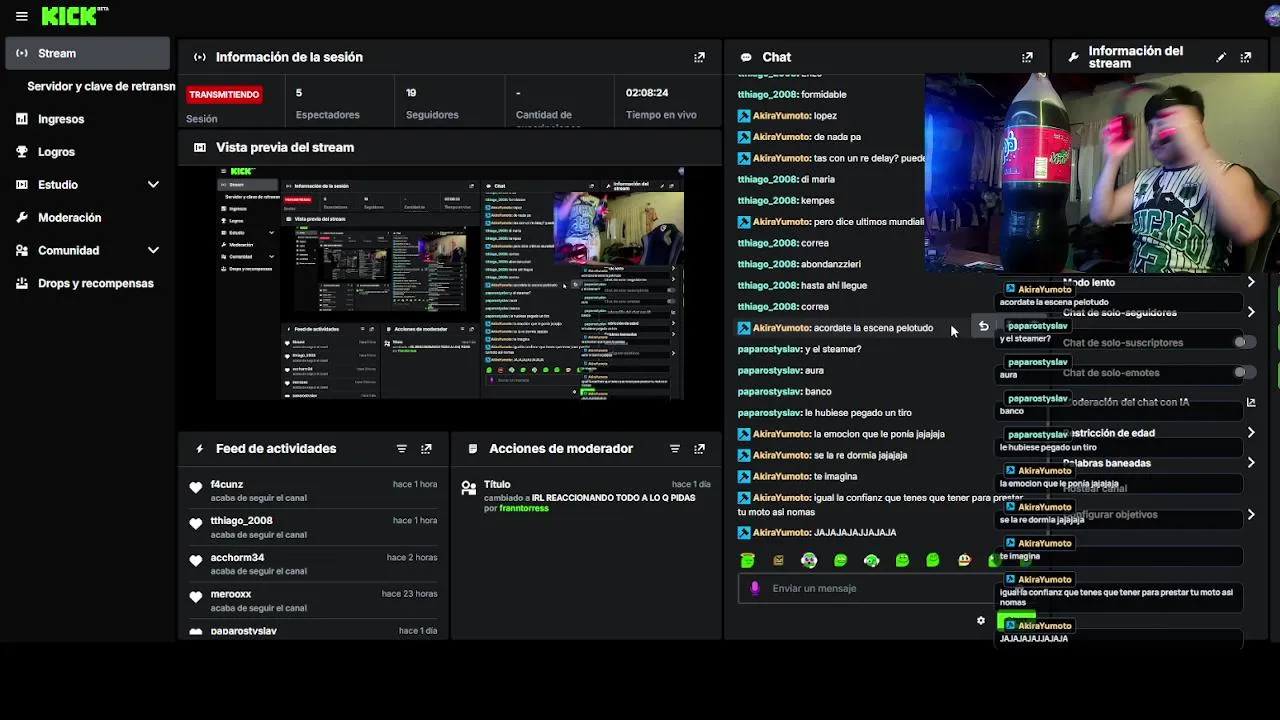Click the Ingresos bar-chart icon
The width and height of the screenshot is (1280, 720).
point(22,119)
